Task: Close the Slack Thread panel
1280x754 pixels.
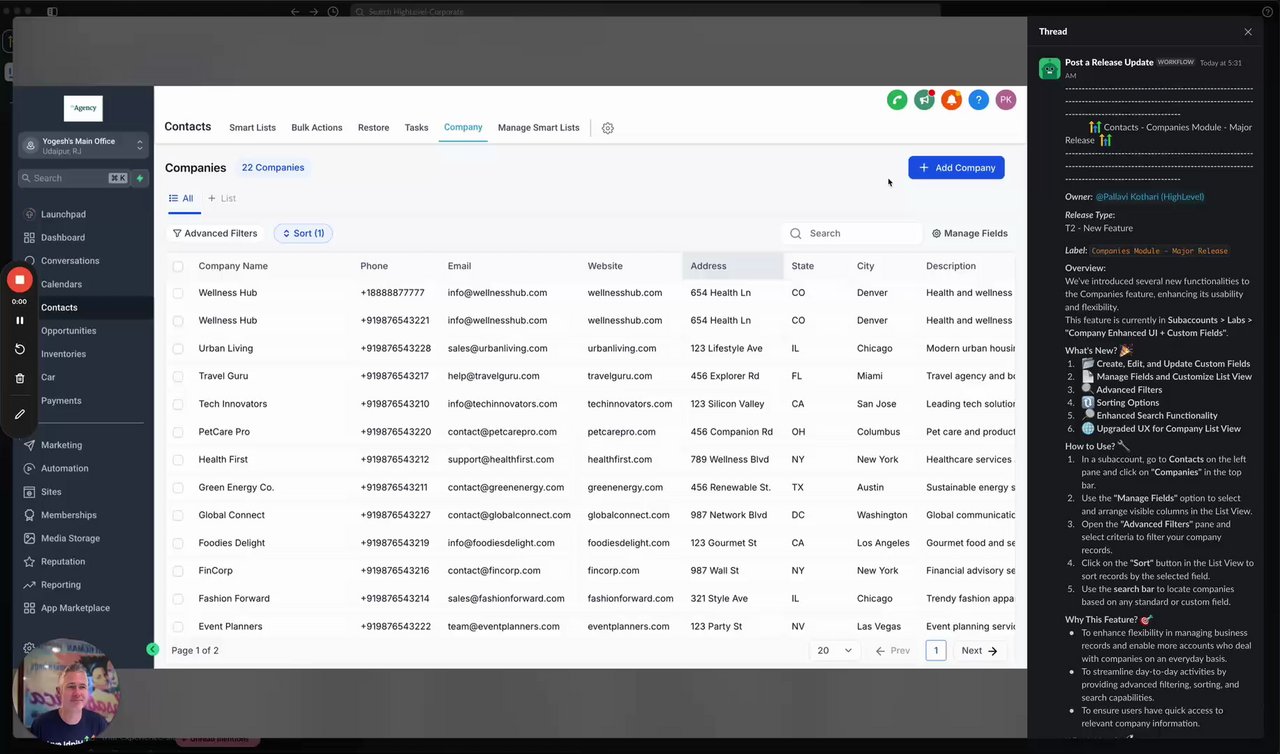Action: (1248, 32)
